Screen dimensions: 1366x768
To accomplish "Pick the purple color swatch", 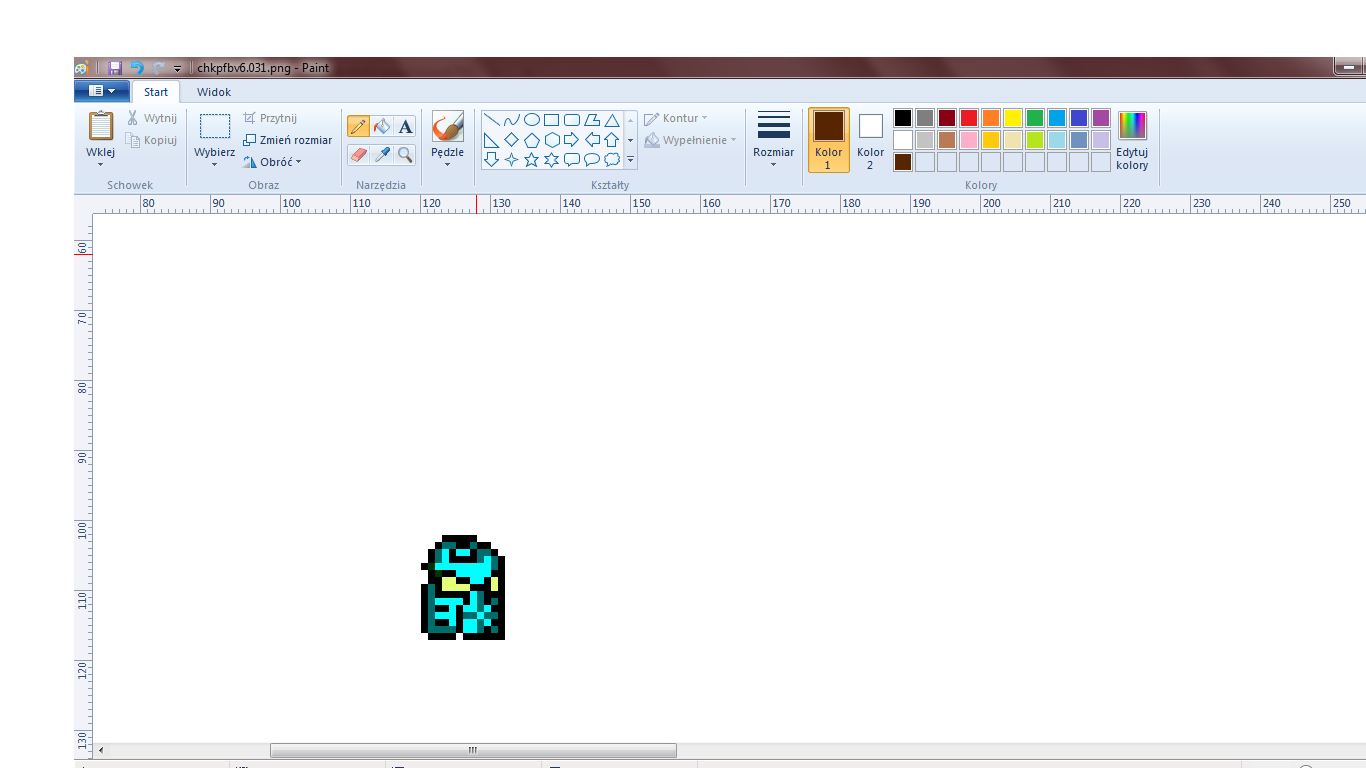I will [x=1101, y=118].
